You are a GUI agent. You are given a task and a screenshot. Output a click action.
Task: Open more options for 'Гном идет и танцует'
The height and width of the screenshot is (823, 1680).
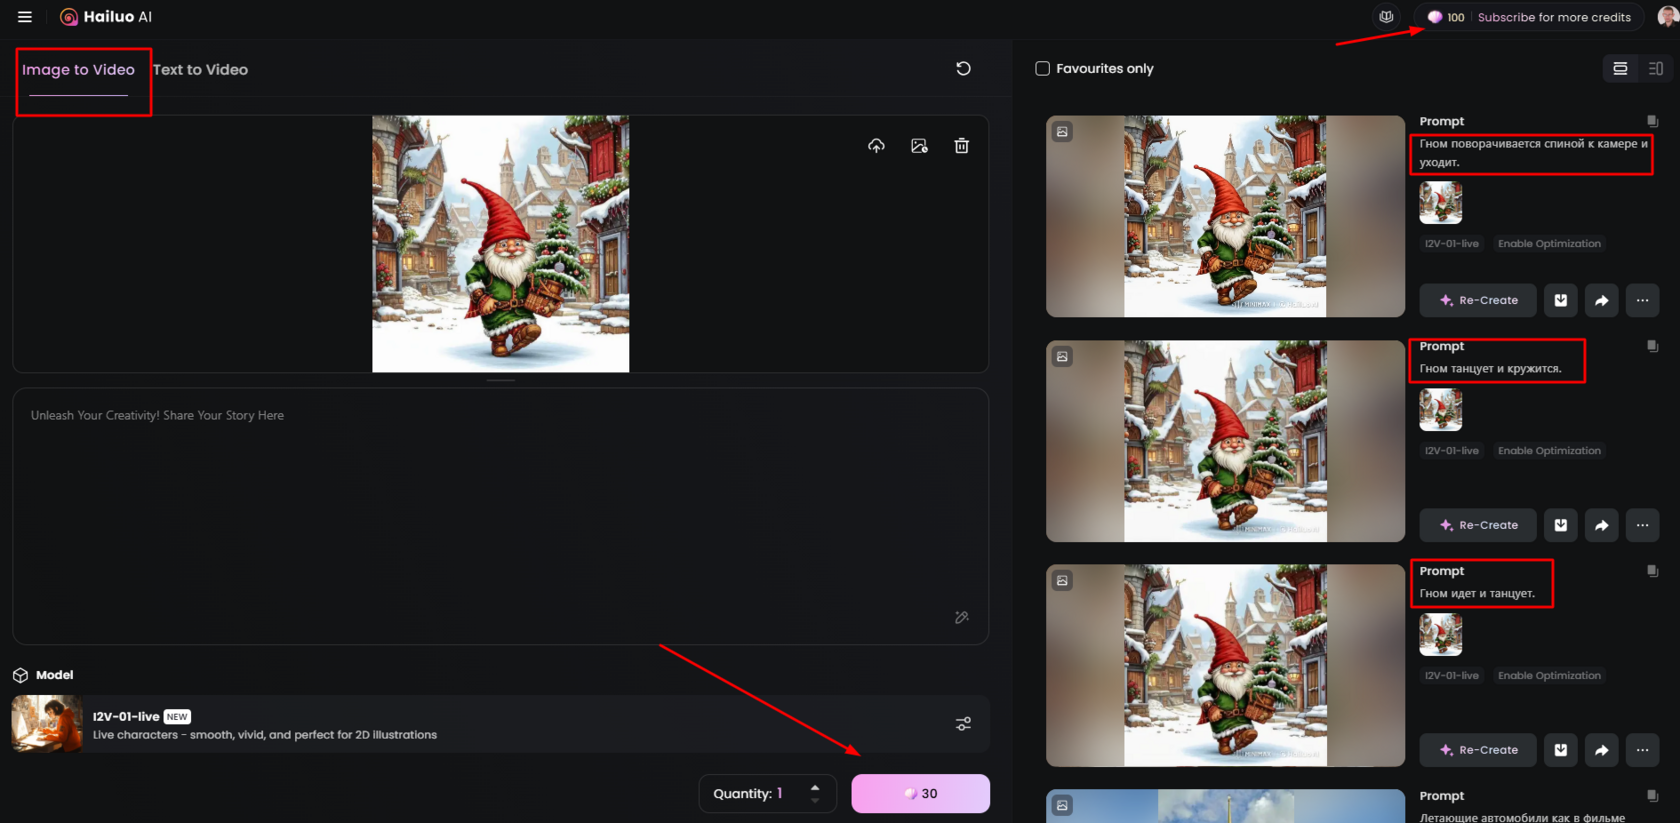coord(1642,750)
